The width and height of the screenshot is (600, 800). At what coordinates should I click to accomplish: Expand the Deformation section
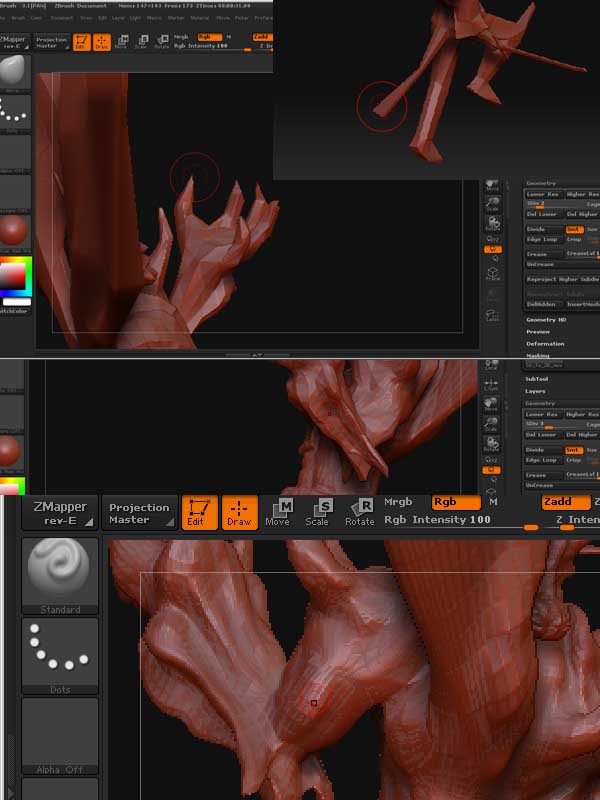pyautogui.click(x=545, y=344)
